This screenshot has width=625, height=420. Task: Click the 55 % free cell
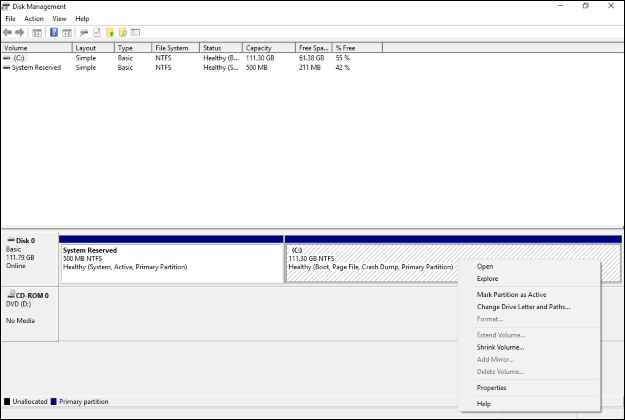pos(342,58)
